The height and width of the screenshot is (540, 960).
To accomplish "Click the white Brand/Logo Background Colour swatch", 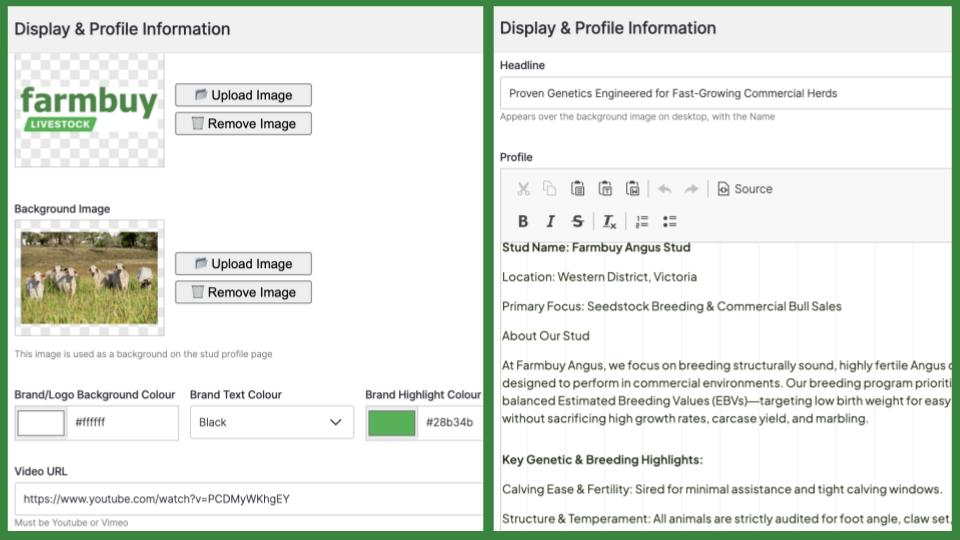I will click(41, 422).
